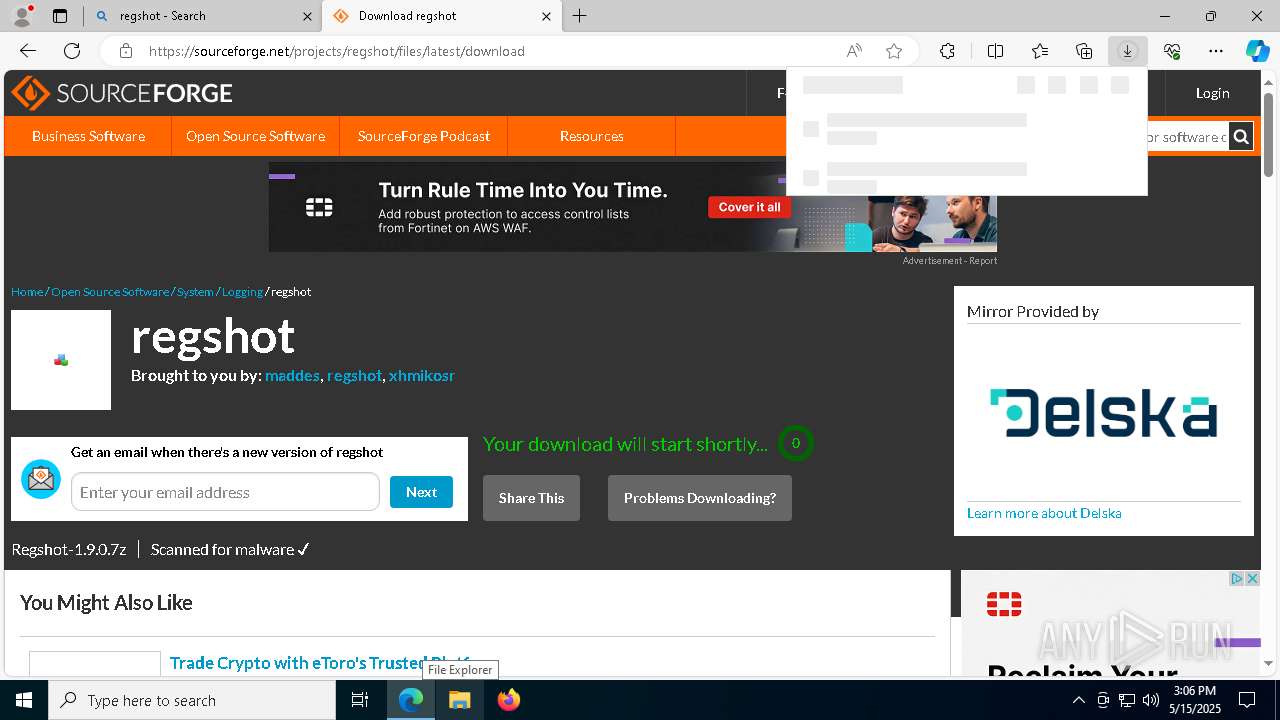Open the Edge profile icon
This screenshot has width=1280, height=720.
click(x=21, y=16)
